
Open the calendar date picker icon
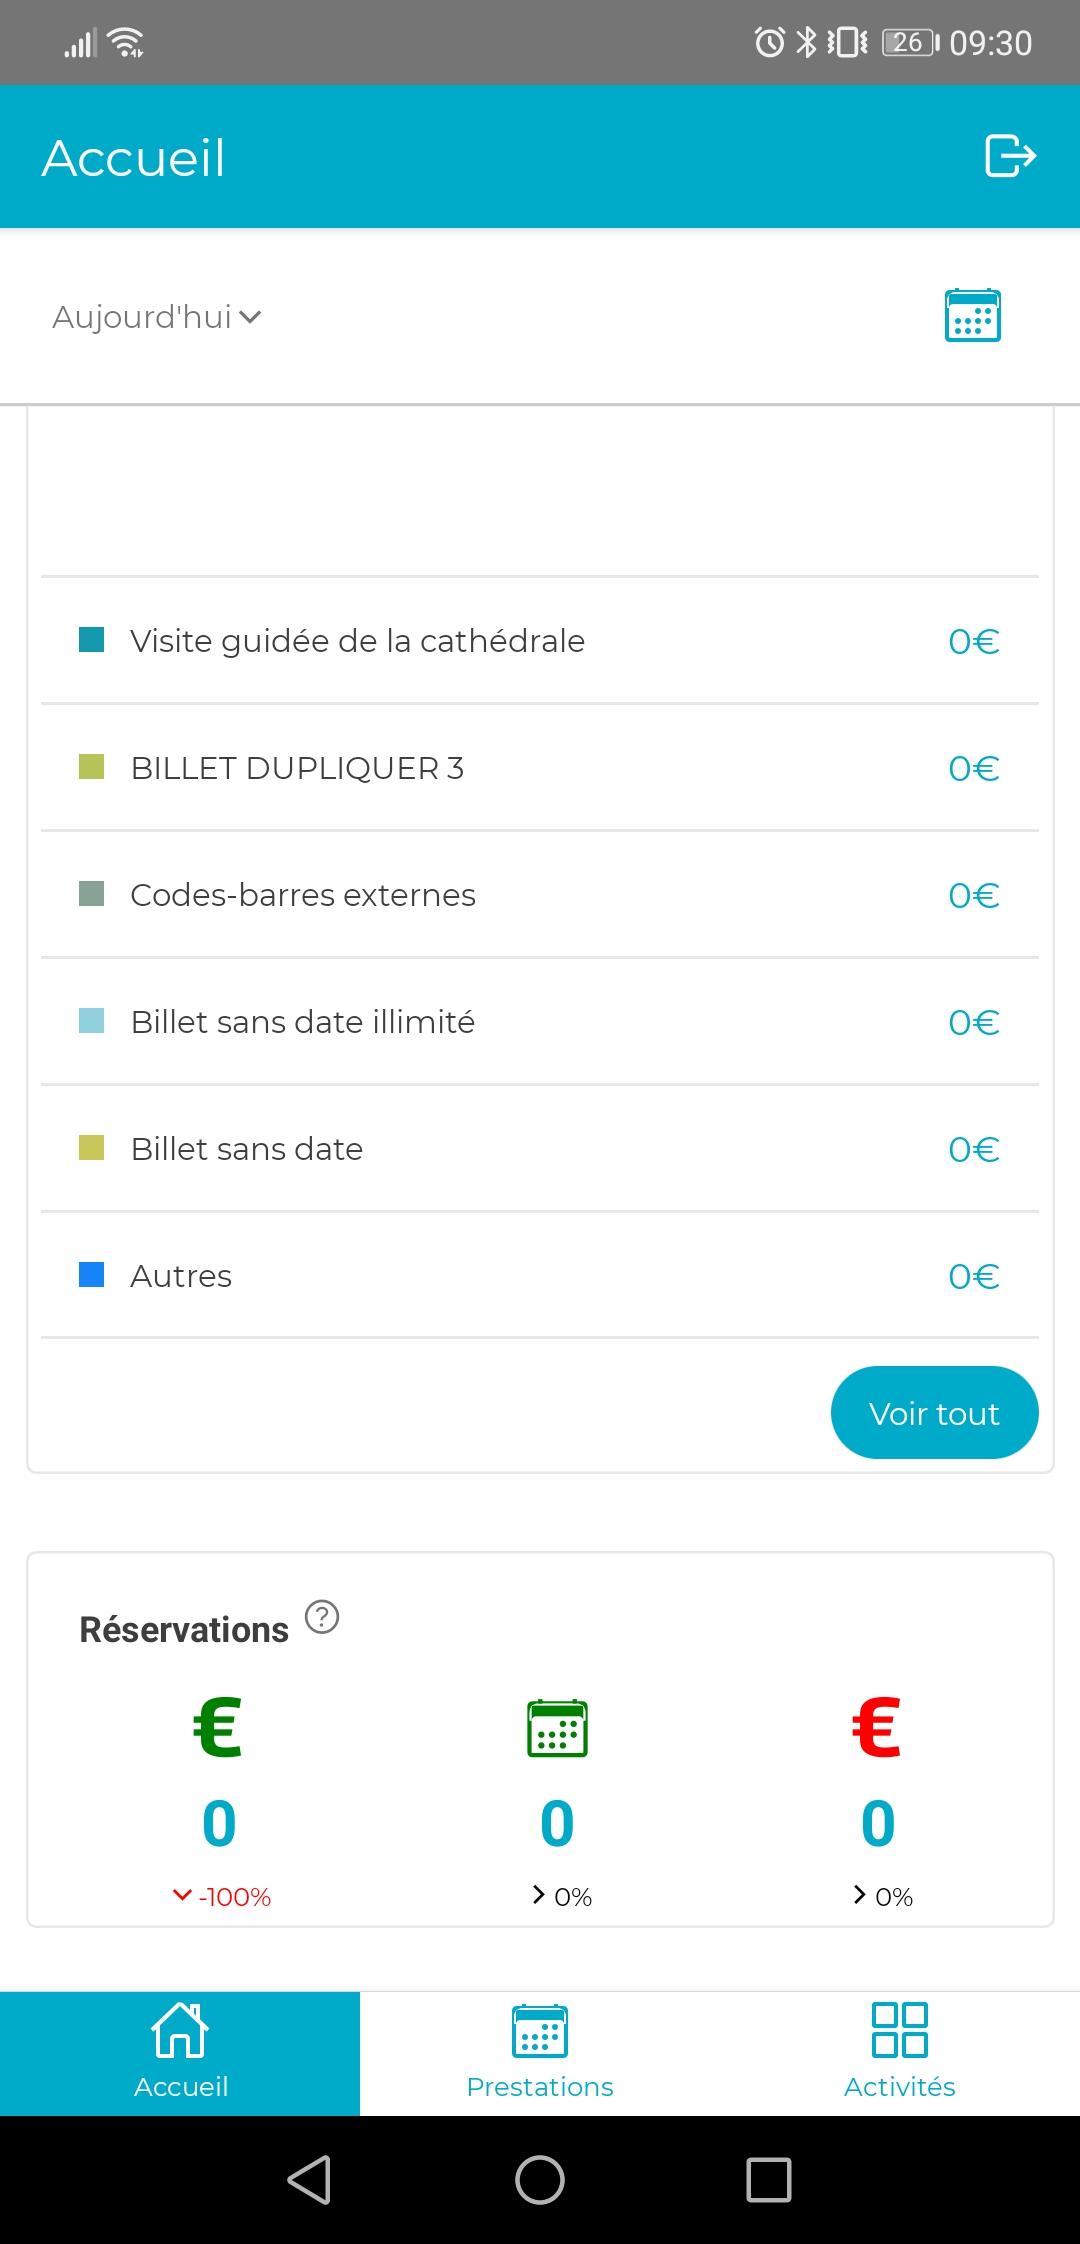[972, 316]
